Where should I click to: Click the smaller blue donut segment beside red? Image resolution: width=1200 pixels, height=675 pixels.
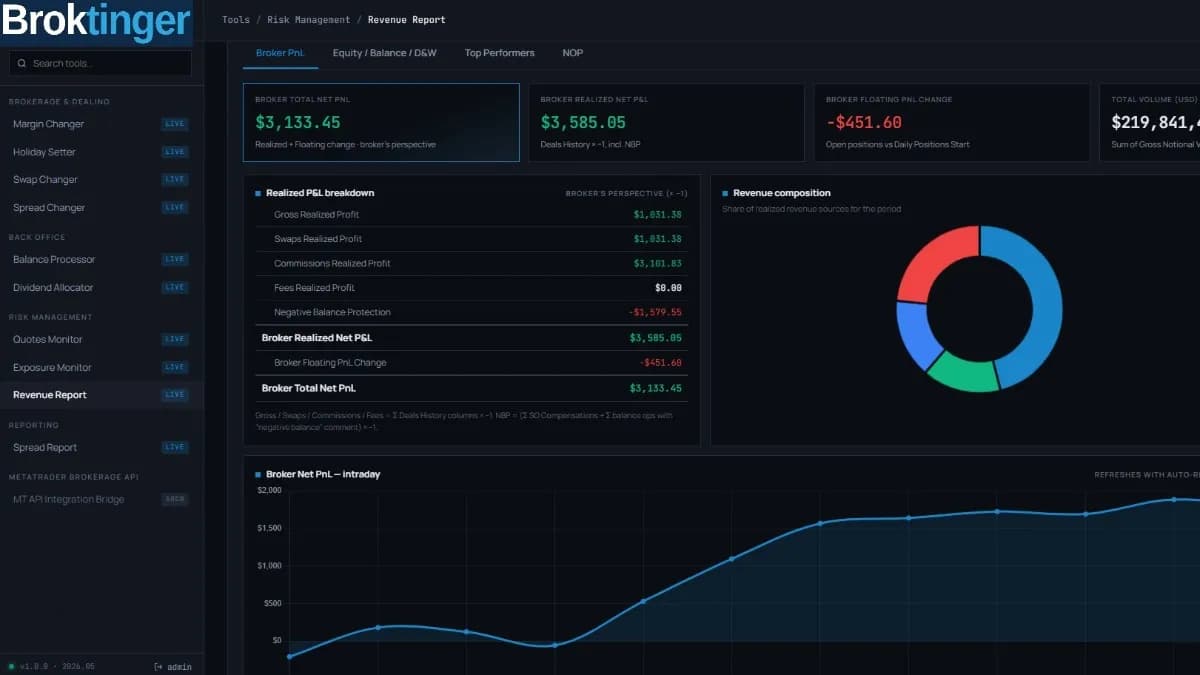(916, 334)
